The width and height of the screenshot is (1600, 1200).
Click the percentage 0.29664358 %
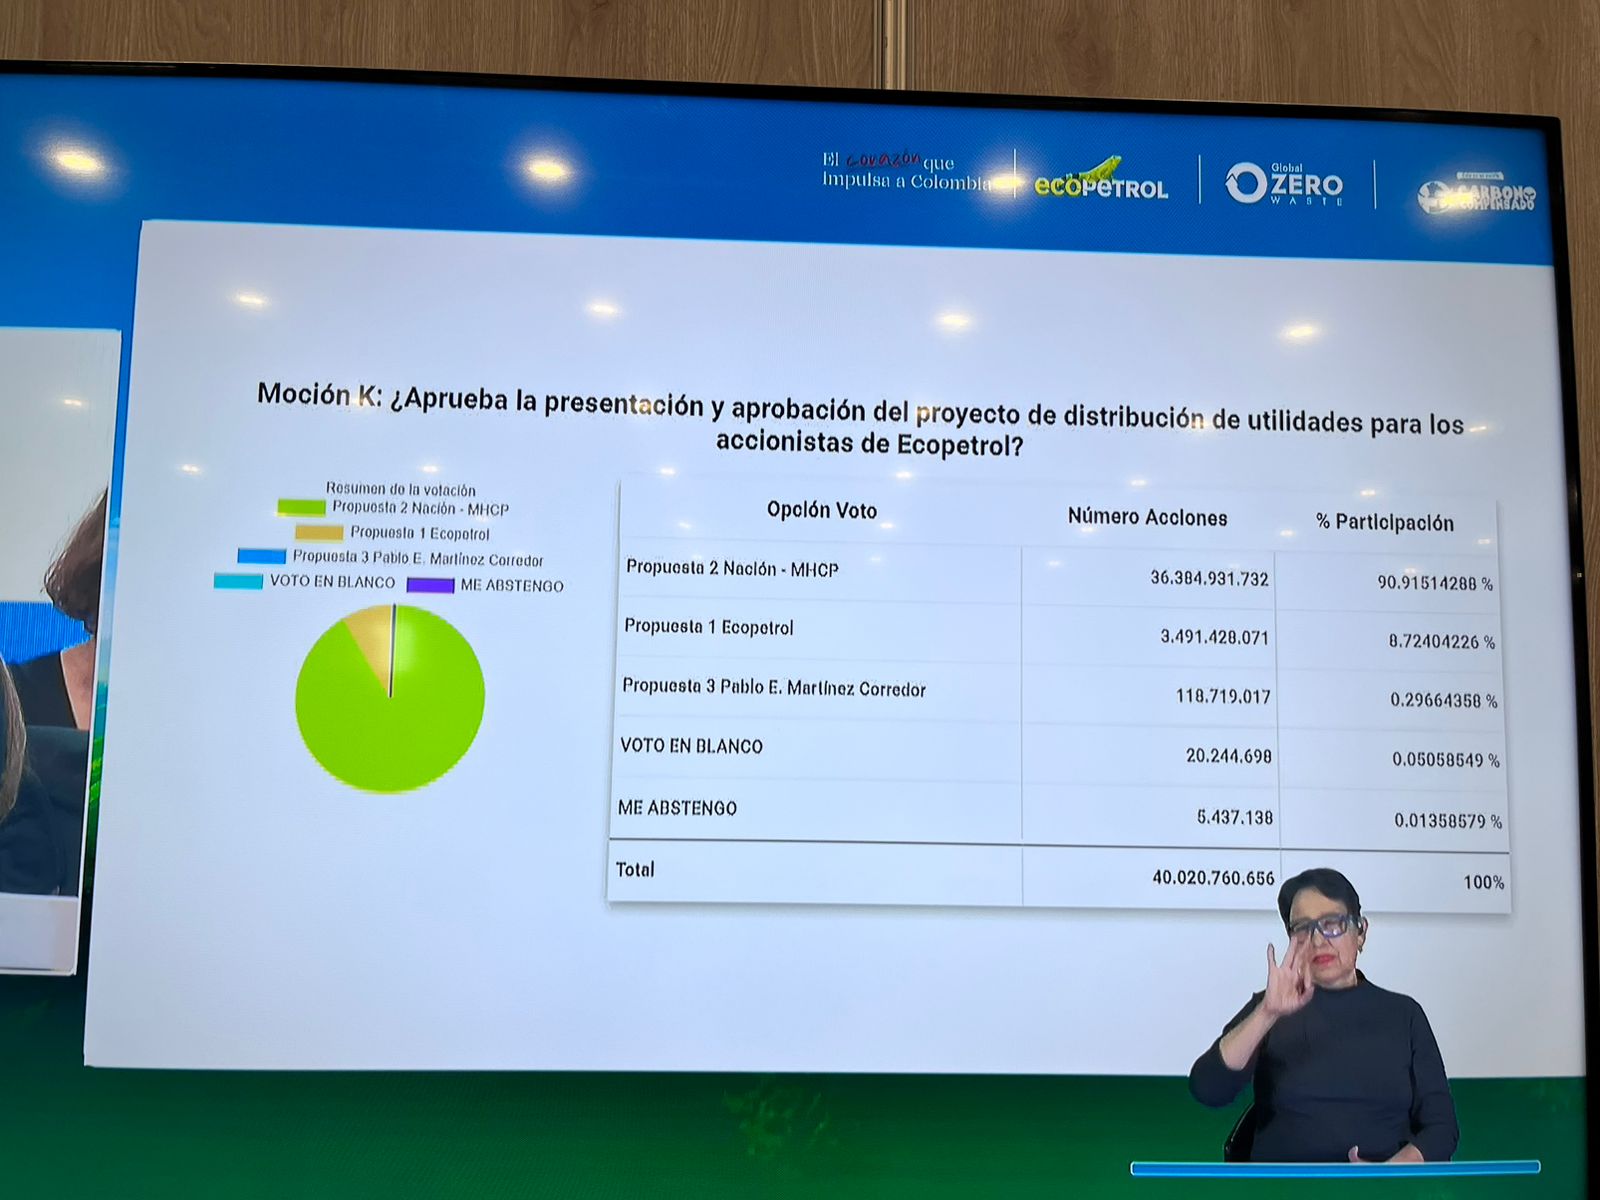pos(1443,700)
